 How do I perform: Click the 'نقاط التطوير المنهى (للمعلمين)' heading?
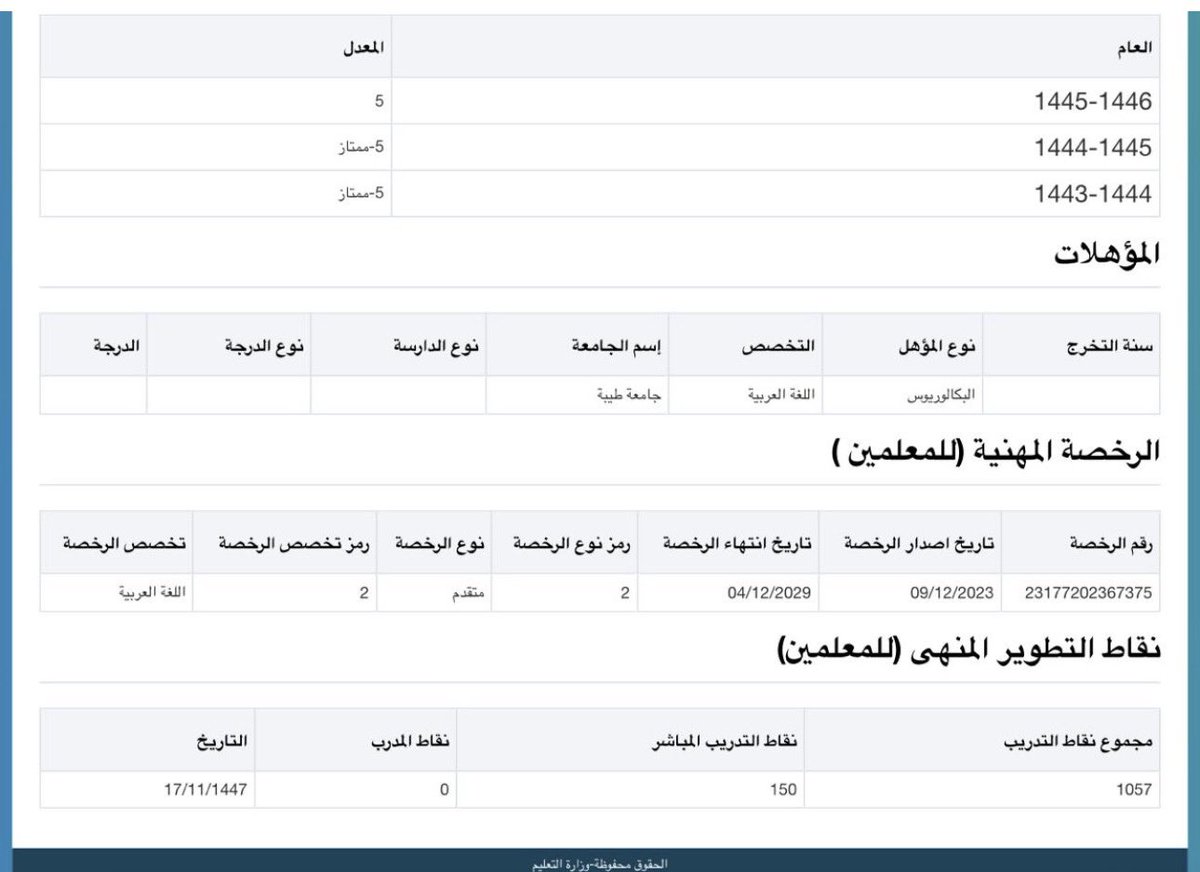(968, 649)
